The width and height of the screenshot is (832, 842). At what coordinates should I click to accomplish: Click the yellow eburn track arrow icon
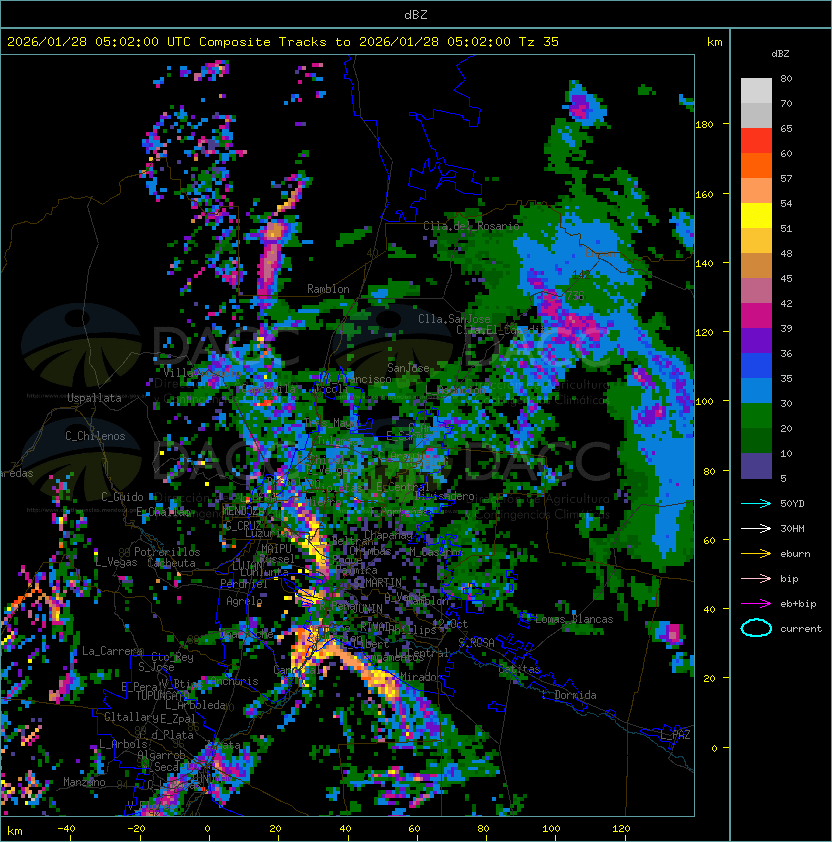pos(756,554)
